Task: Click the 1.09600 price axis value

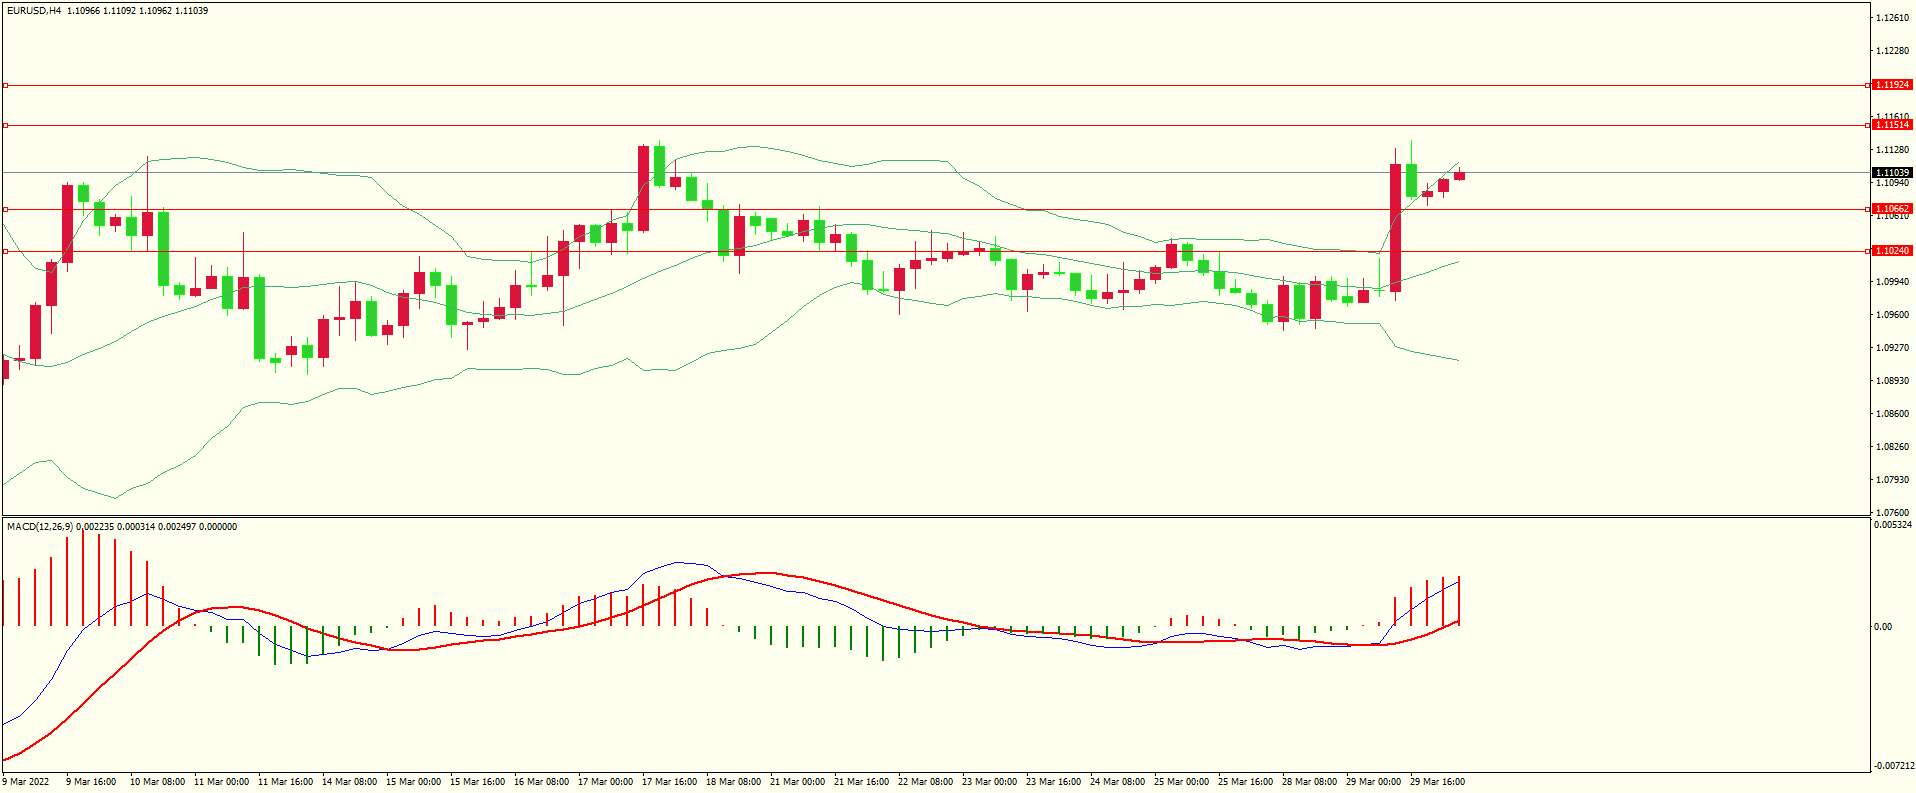Action: pos(1892,315)
